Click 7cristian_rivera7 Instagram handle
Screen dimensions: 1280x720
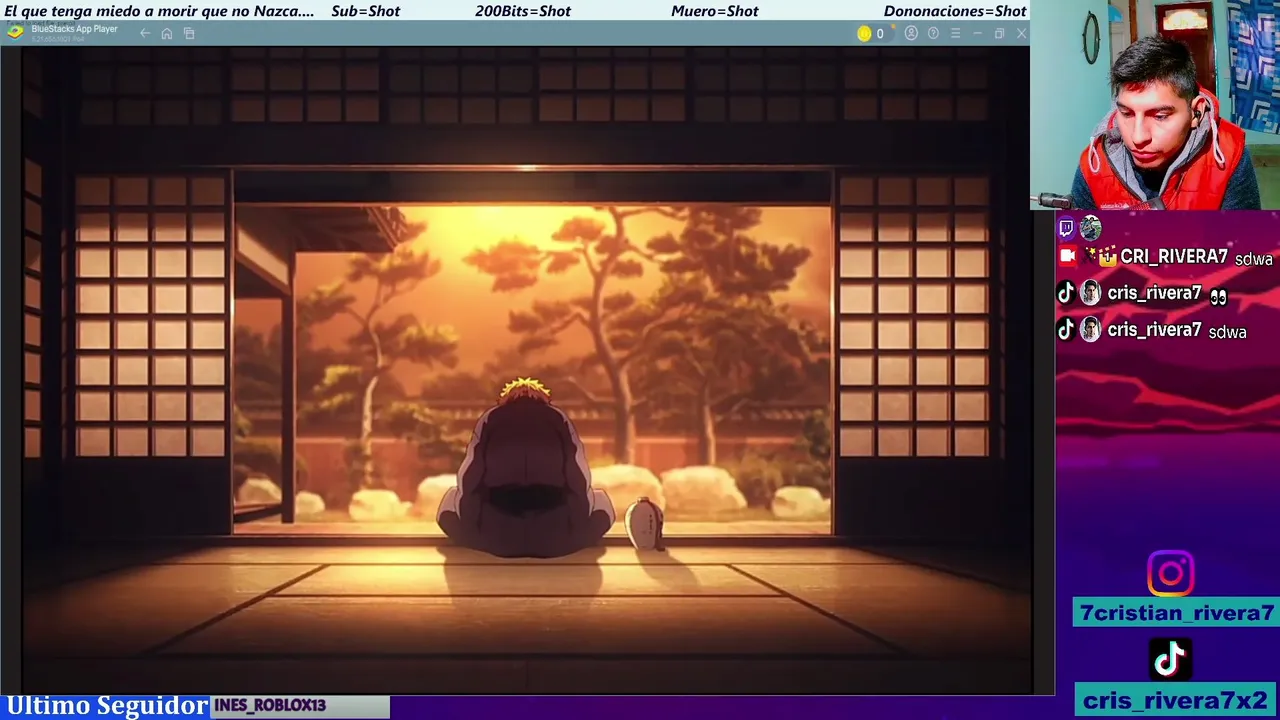point(1176,613)
